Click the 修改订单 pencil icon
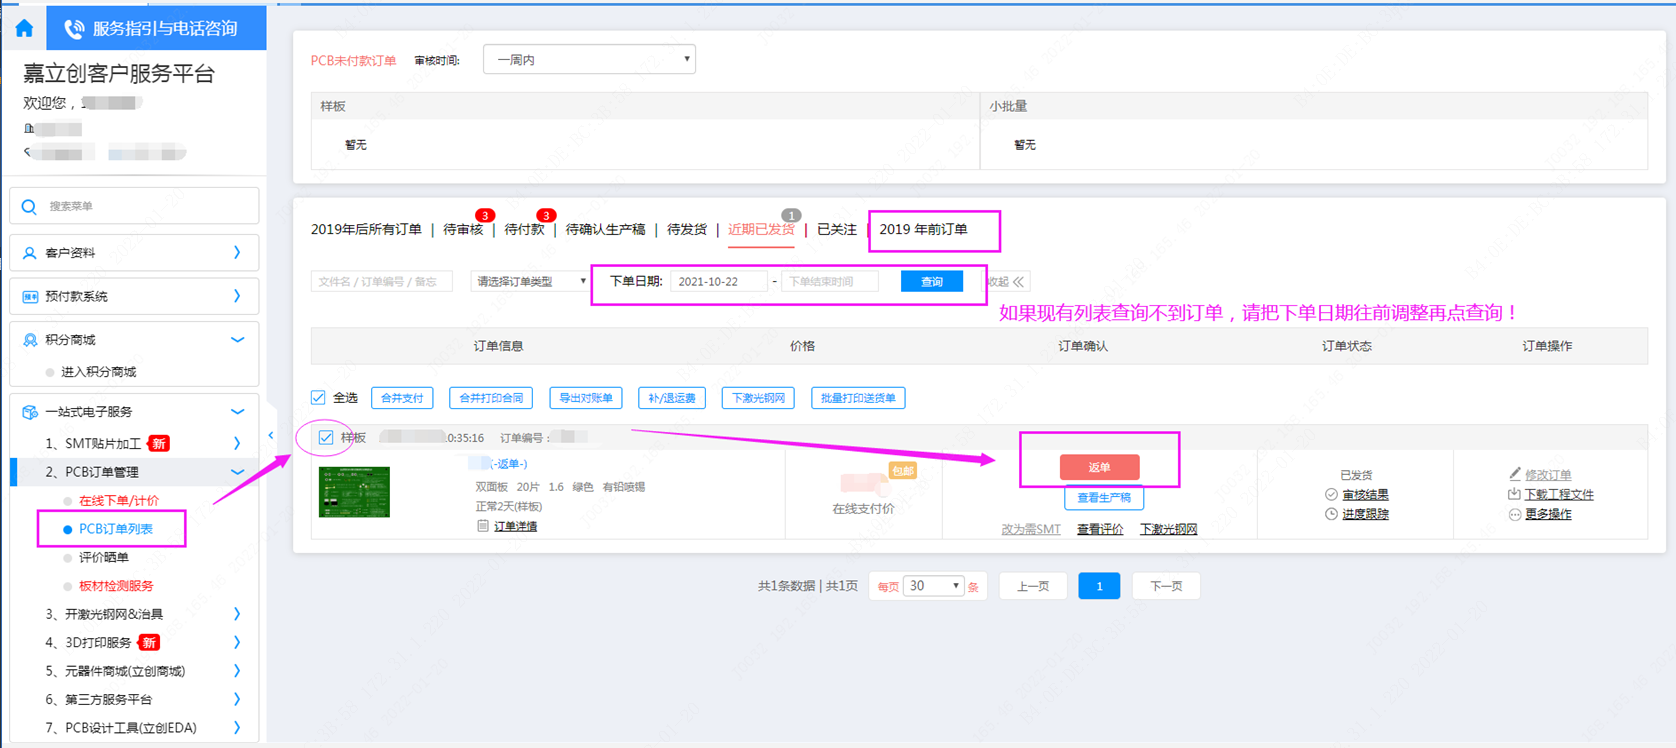Screen dimensions: 1676x748 [1515, 474]
